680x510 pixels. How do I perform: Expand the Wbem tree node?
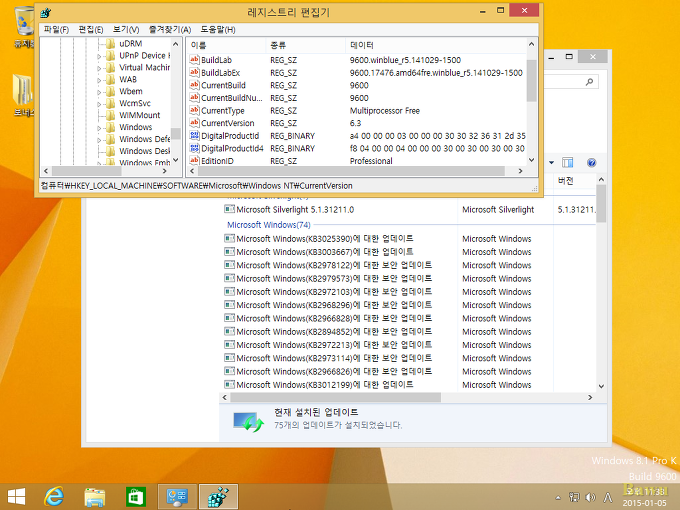coord(99,92)
